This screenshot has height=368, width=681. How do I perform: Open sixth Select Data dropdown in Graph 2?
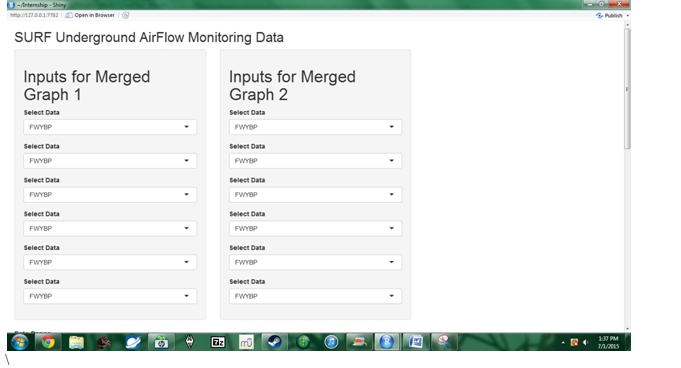(x=315, y=296)
